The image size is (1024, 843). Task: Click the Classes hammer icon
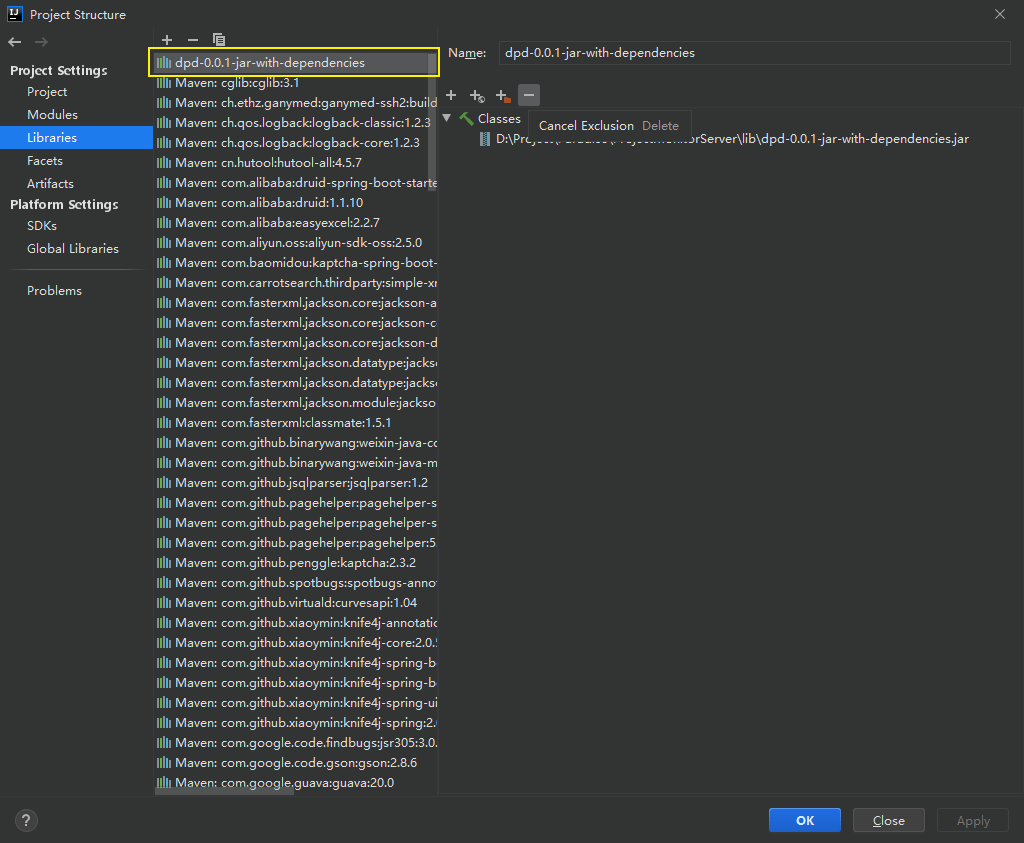click(466, 119)
